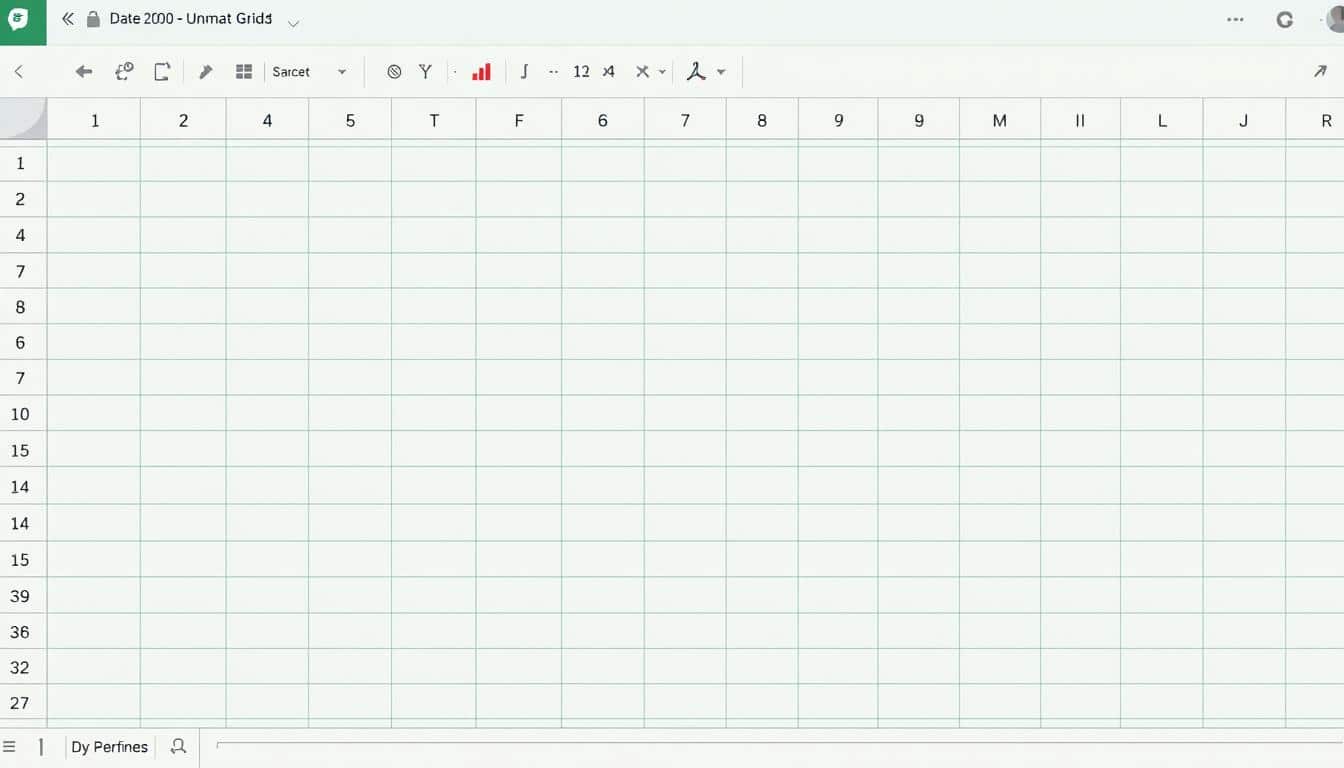This screenshot has width=1344, height=768.
Task: Click the double-chevron collapse icon beside title
Action: [68, 19]
